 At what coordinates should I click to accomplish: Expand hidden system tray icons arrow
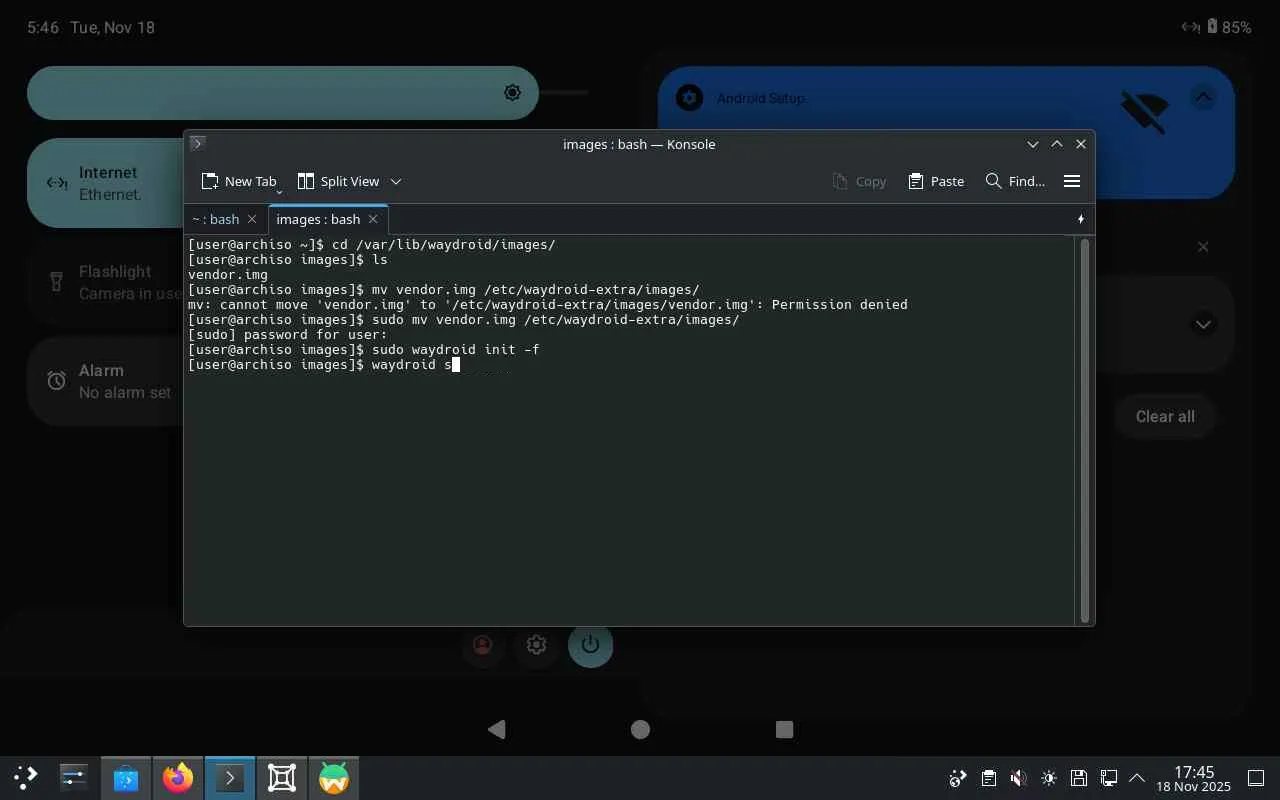(1137, 778)
